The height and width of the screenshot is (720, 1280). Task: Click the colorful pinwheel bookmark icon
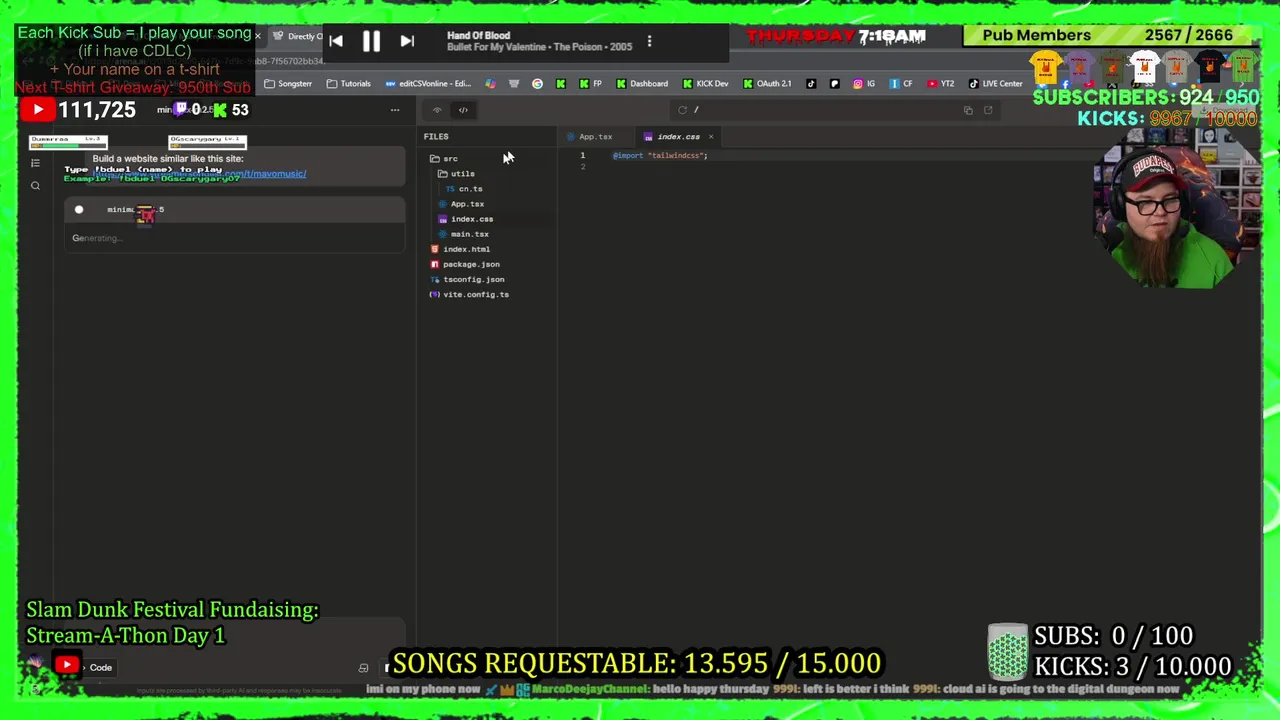(x=490, y=84)
